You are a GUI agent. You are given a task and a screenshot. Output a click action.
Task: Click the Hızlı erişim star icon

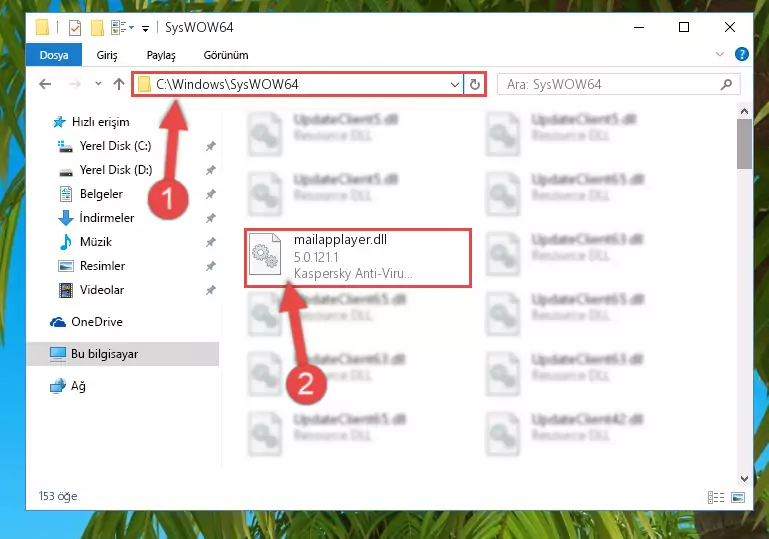(x=59, y=122)
